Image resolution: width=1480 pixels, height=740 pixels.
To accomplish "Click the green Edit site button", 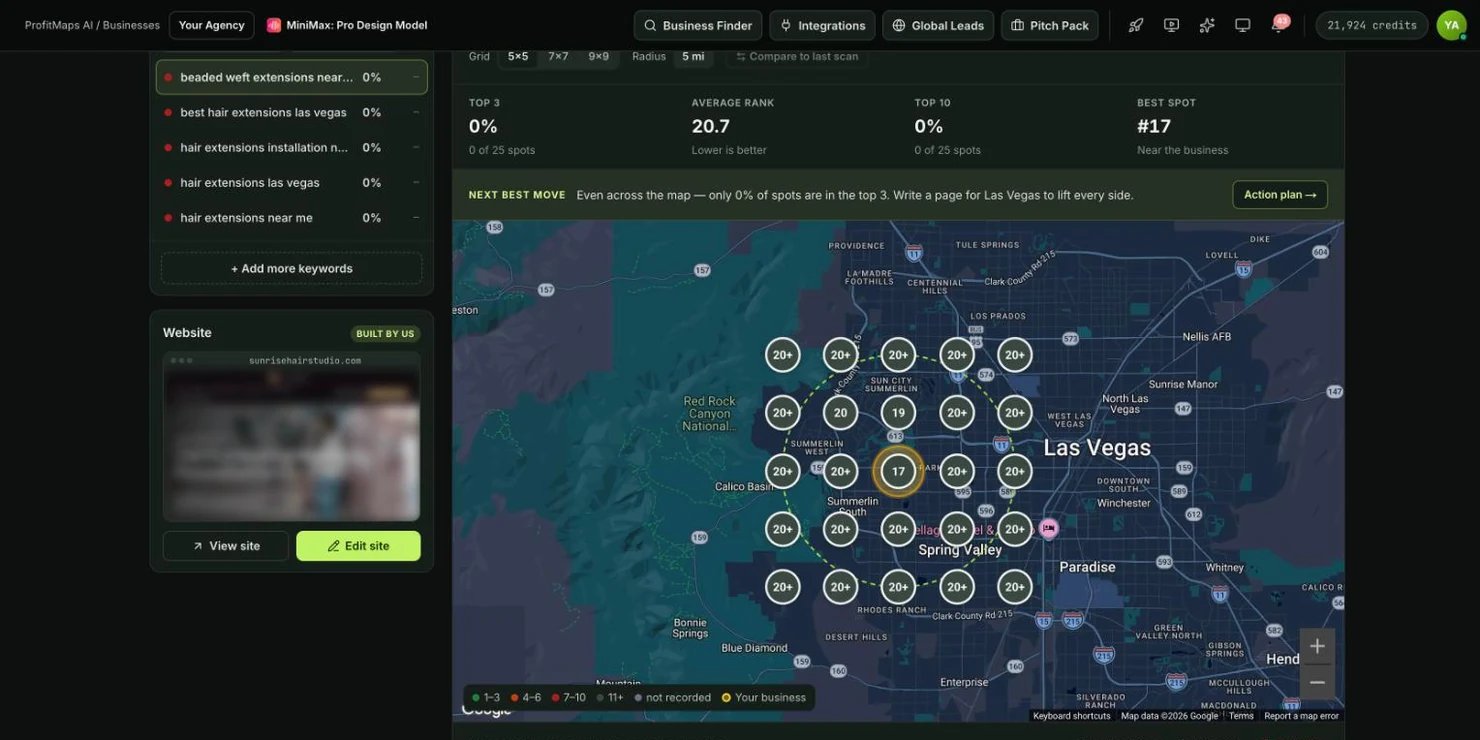I will pos(358,546).
